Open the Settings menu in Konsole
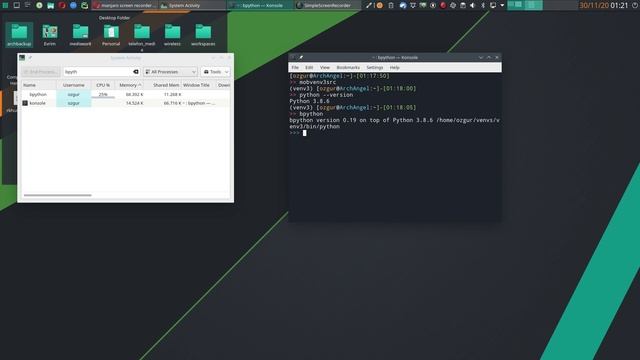Screen dimensions: 640x360 coord(375,67)
